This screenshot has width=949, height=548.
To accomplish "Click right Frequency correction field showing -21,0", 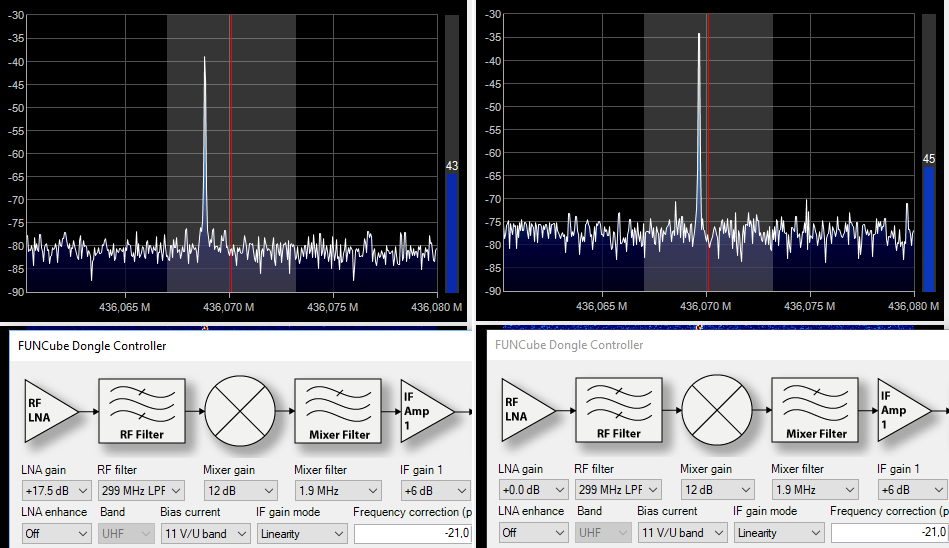I will (890, 532).
